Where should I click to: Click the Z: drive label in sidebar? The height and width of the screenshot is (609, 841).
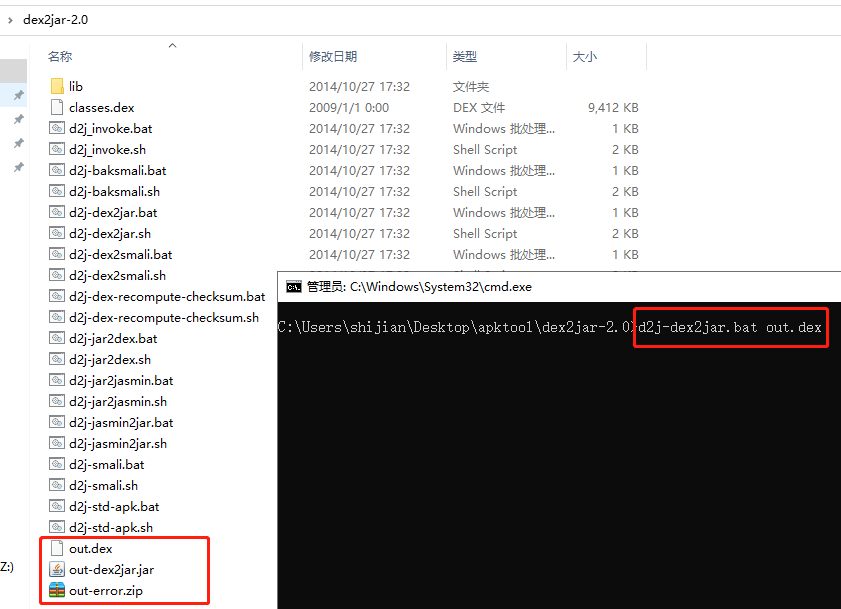[x=8, y=566]
